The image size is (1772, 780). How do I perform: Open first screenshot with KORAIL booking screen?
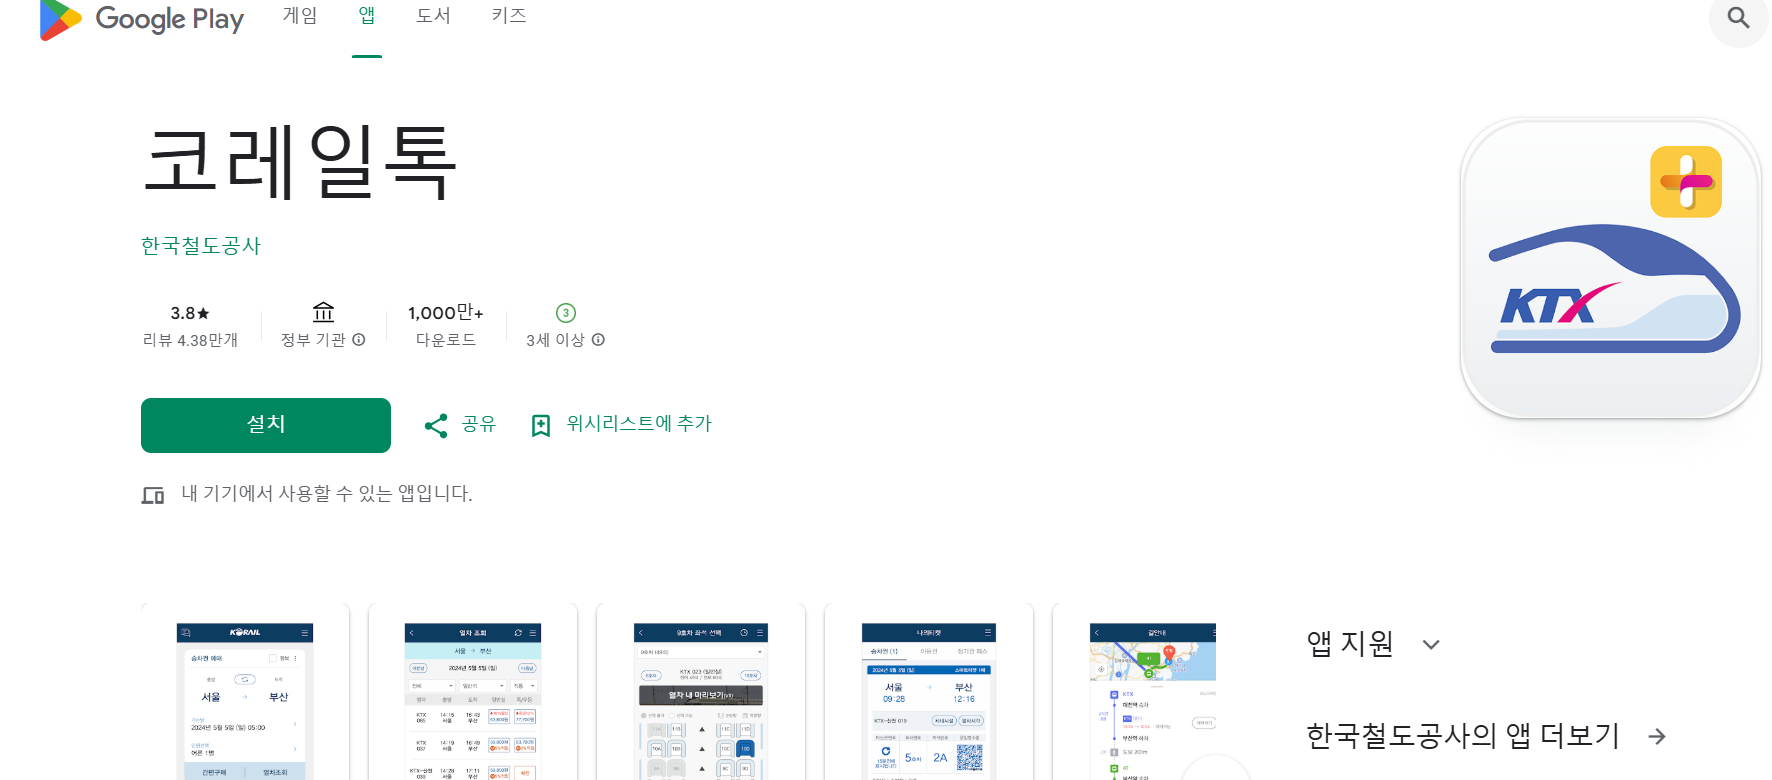245,692
